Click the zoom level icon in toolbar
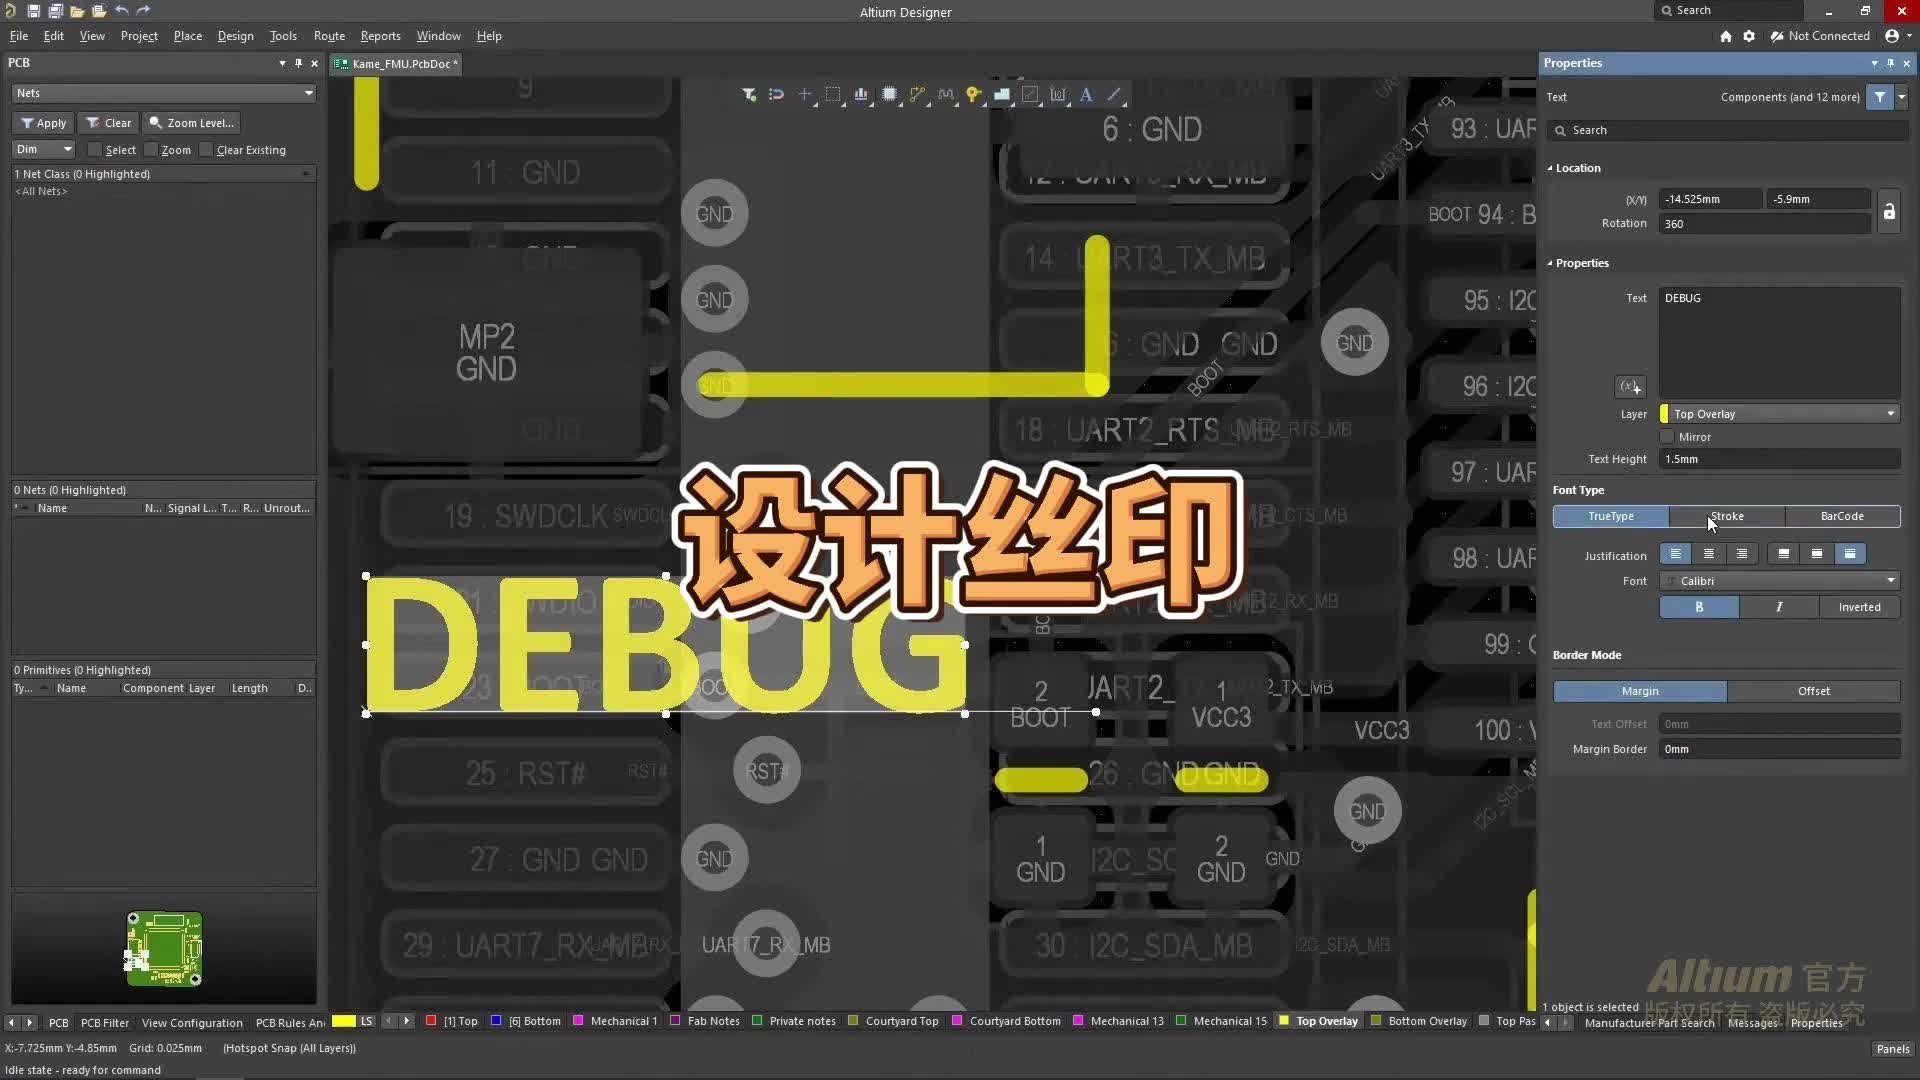This screenshot has height=1080, width=1920. click(x=157, y=121)
